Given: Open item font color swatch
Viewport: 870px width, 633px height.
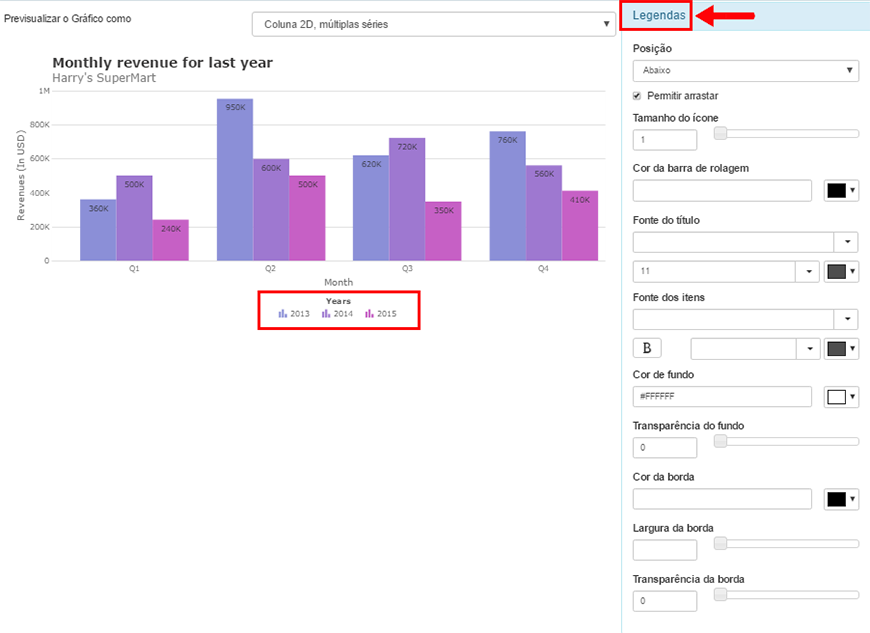Looking at the screenshot, I should pos(841,348).
